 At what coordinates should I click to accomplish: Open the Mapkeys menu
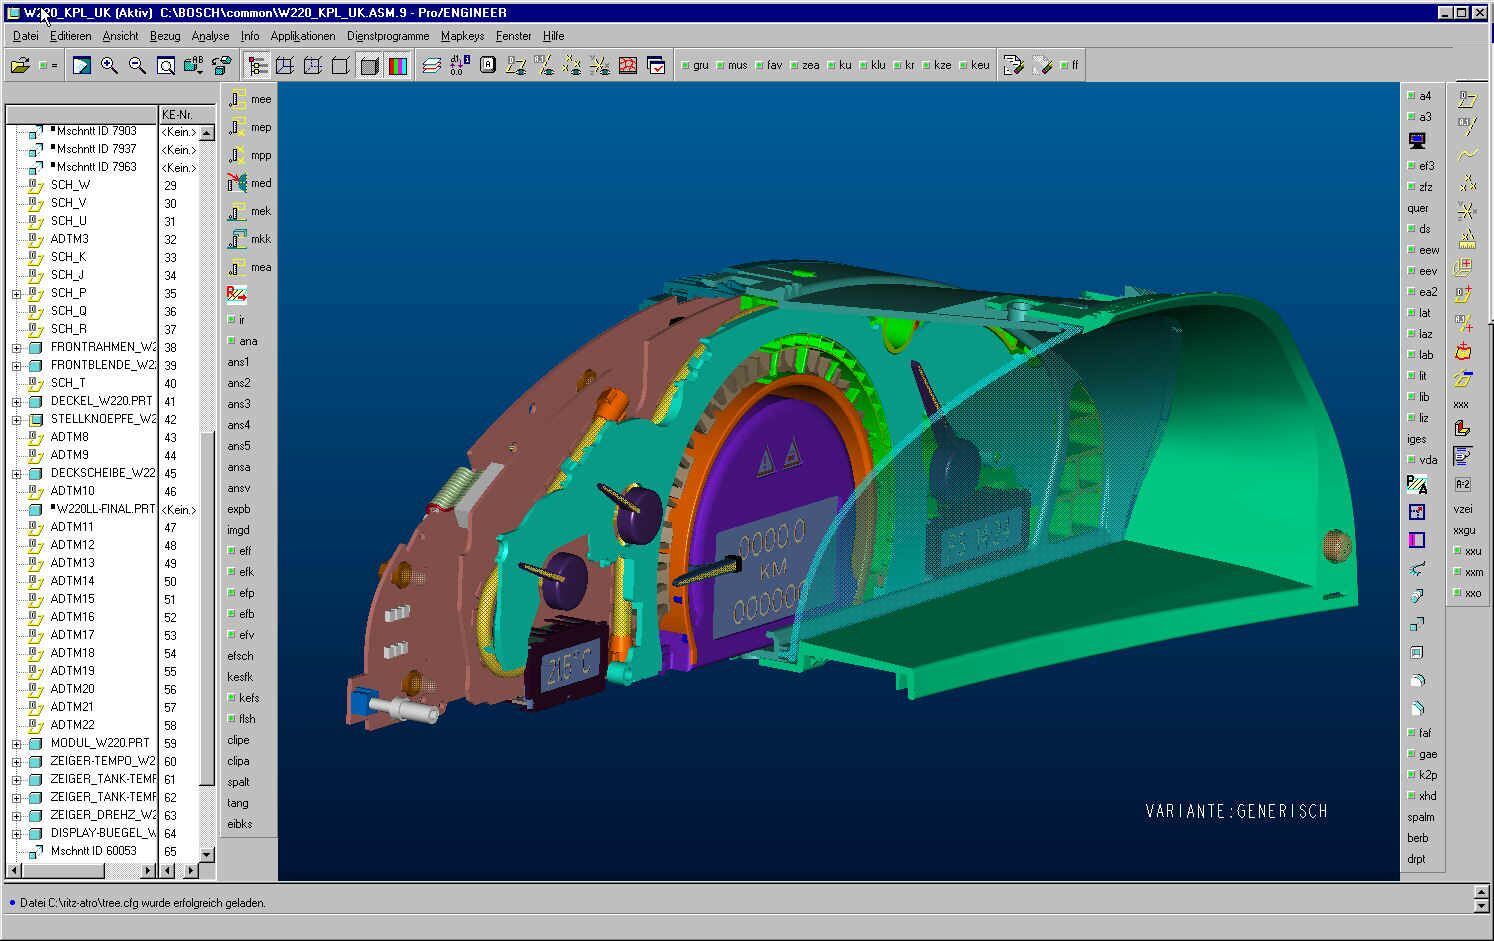coord(462,36)
